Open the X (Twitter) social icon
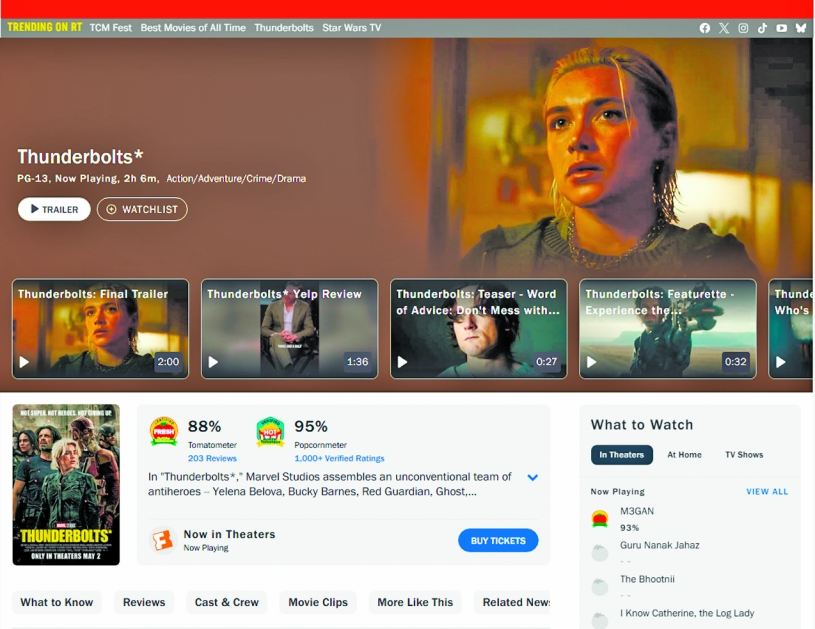 [724, 28]
